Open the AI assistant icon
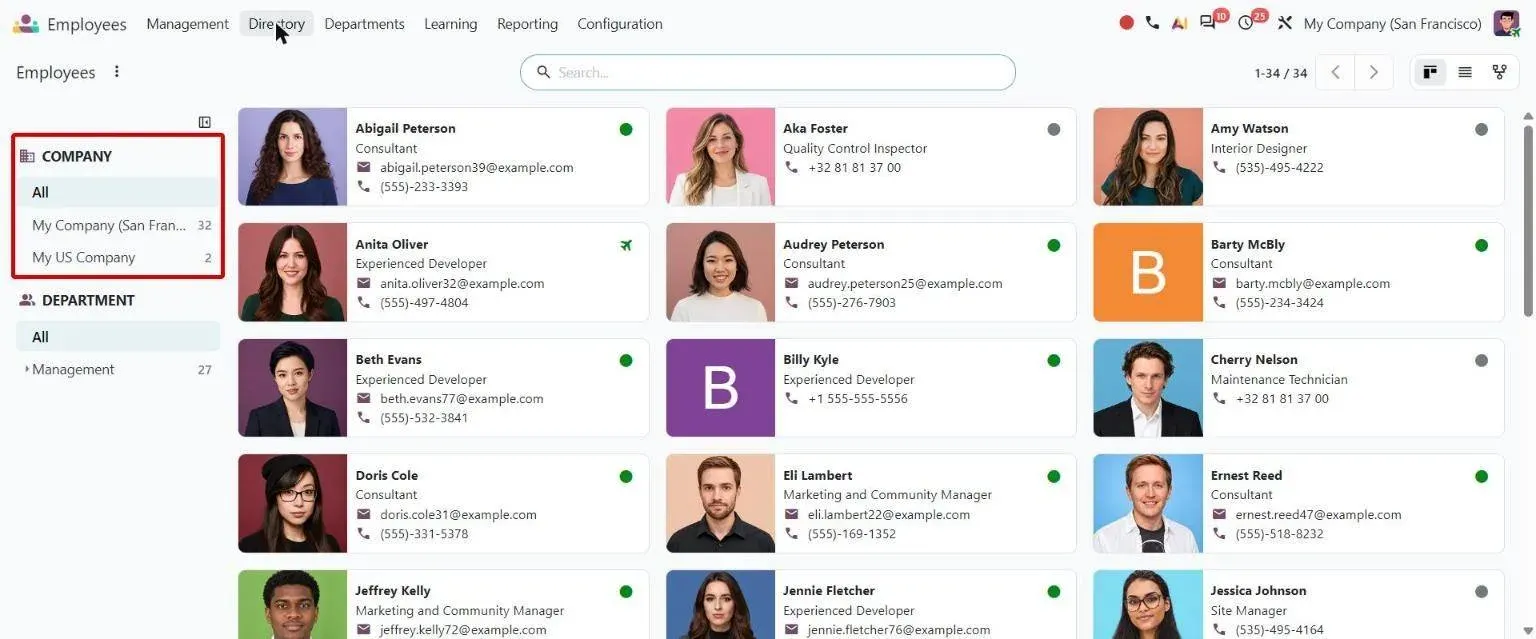1536x639 pixels. click(1180, 23)
